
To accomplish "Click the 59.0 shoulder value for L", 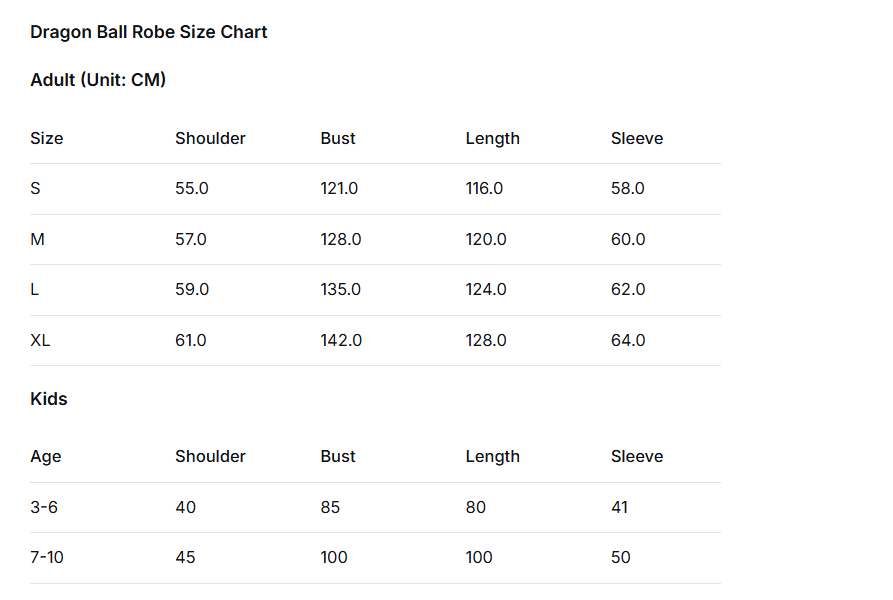I will tap(191, 290).
